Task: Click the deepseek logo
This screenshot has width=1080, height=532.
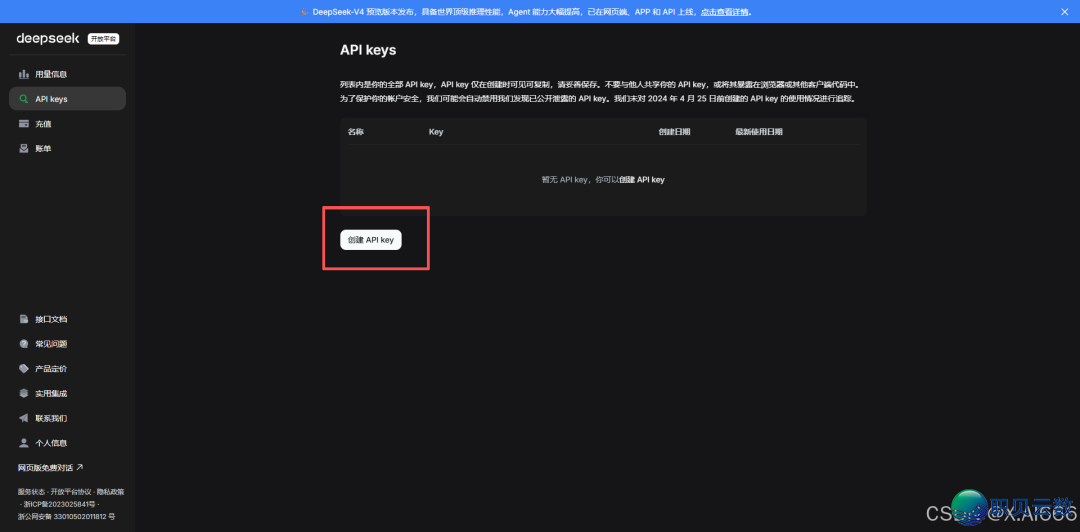Action: [48, 39]
